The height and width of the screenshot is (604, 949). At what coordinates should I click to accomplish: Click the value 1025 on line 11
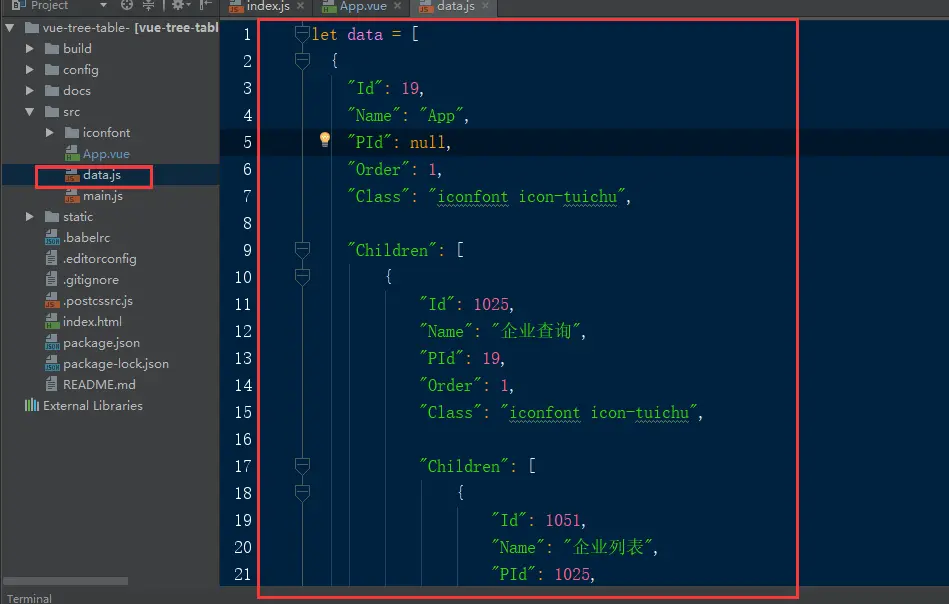click(x=491, y=304)
